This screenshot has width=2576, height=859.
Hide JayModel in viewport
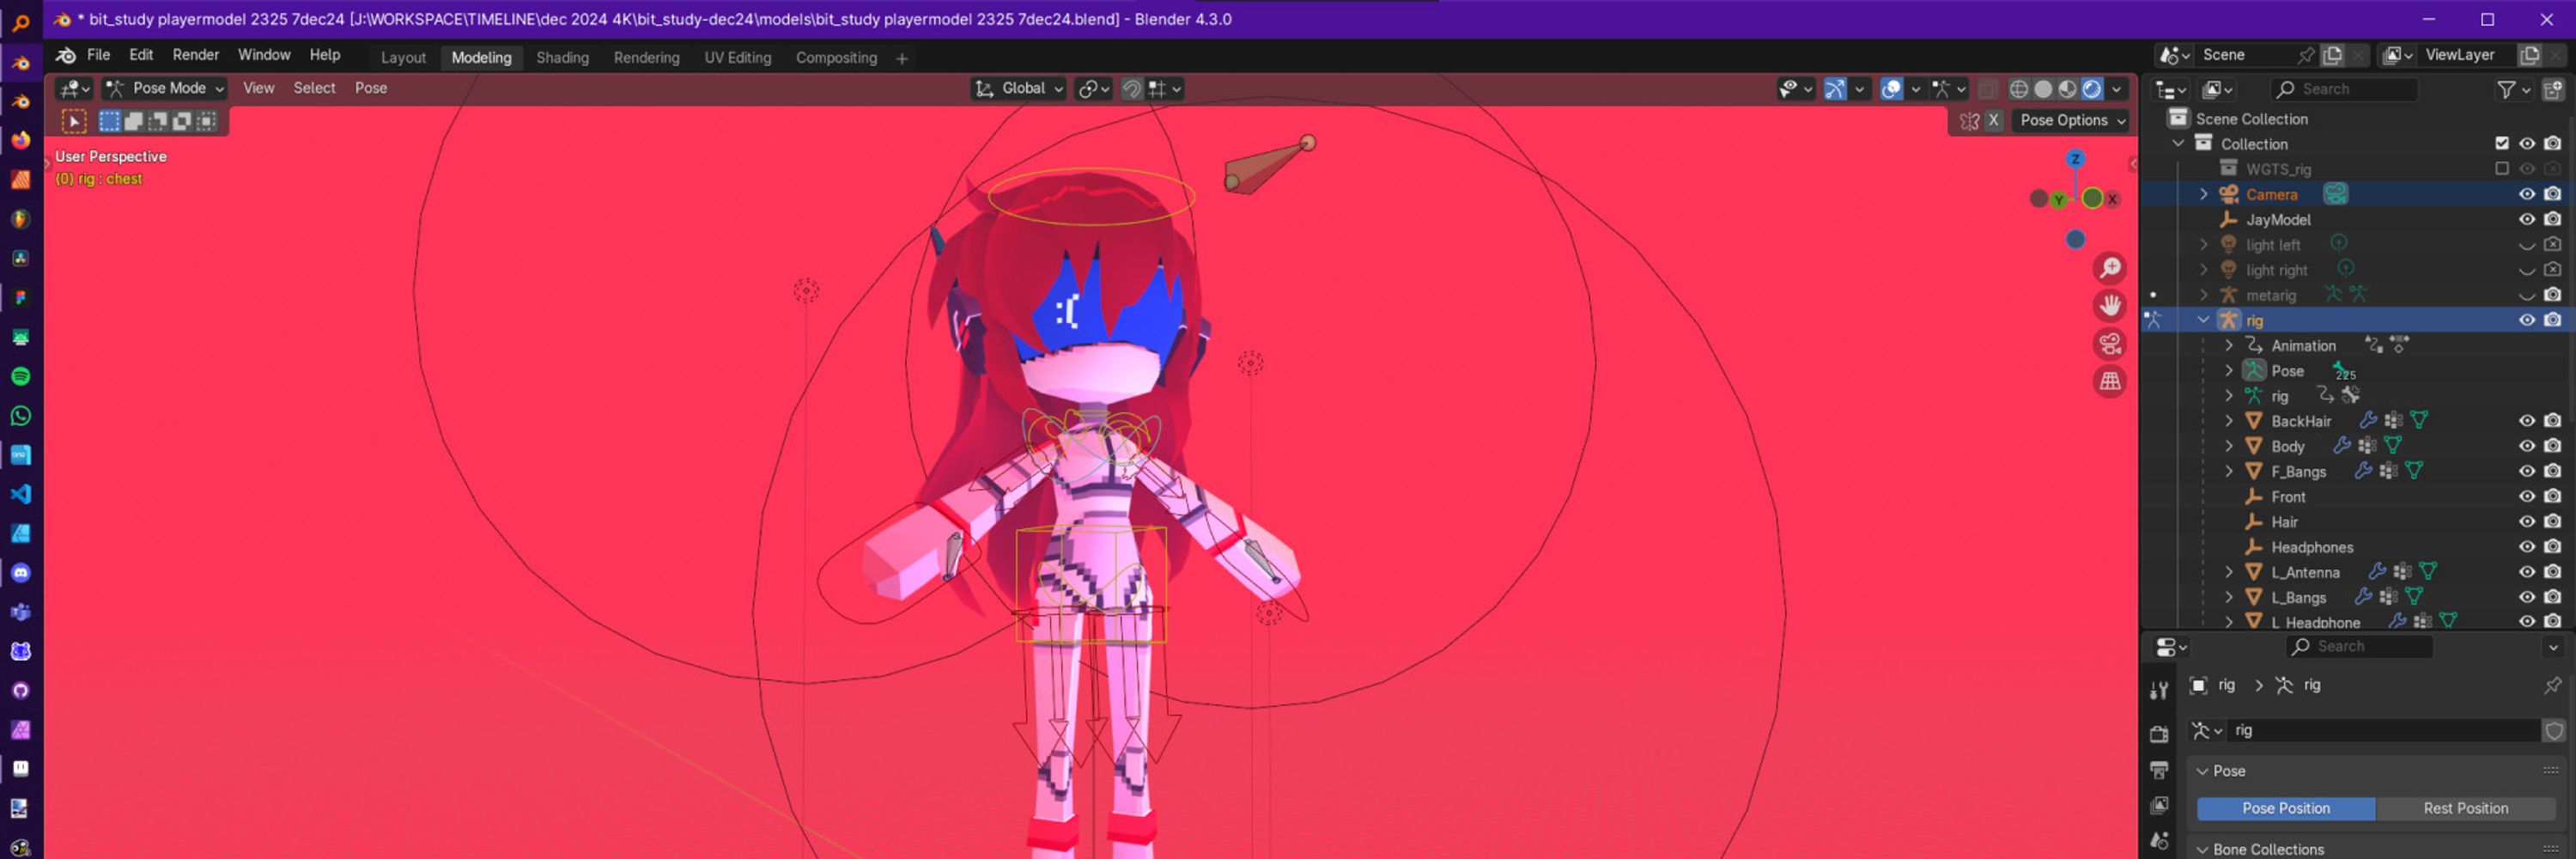[x=2526, y=219]
